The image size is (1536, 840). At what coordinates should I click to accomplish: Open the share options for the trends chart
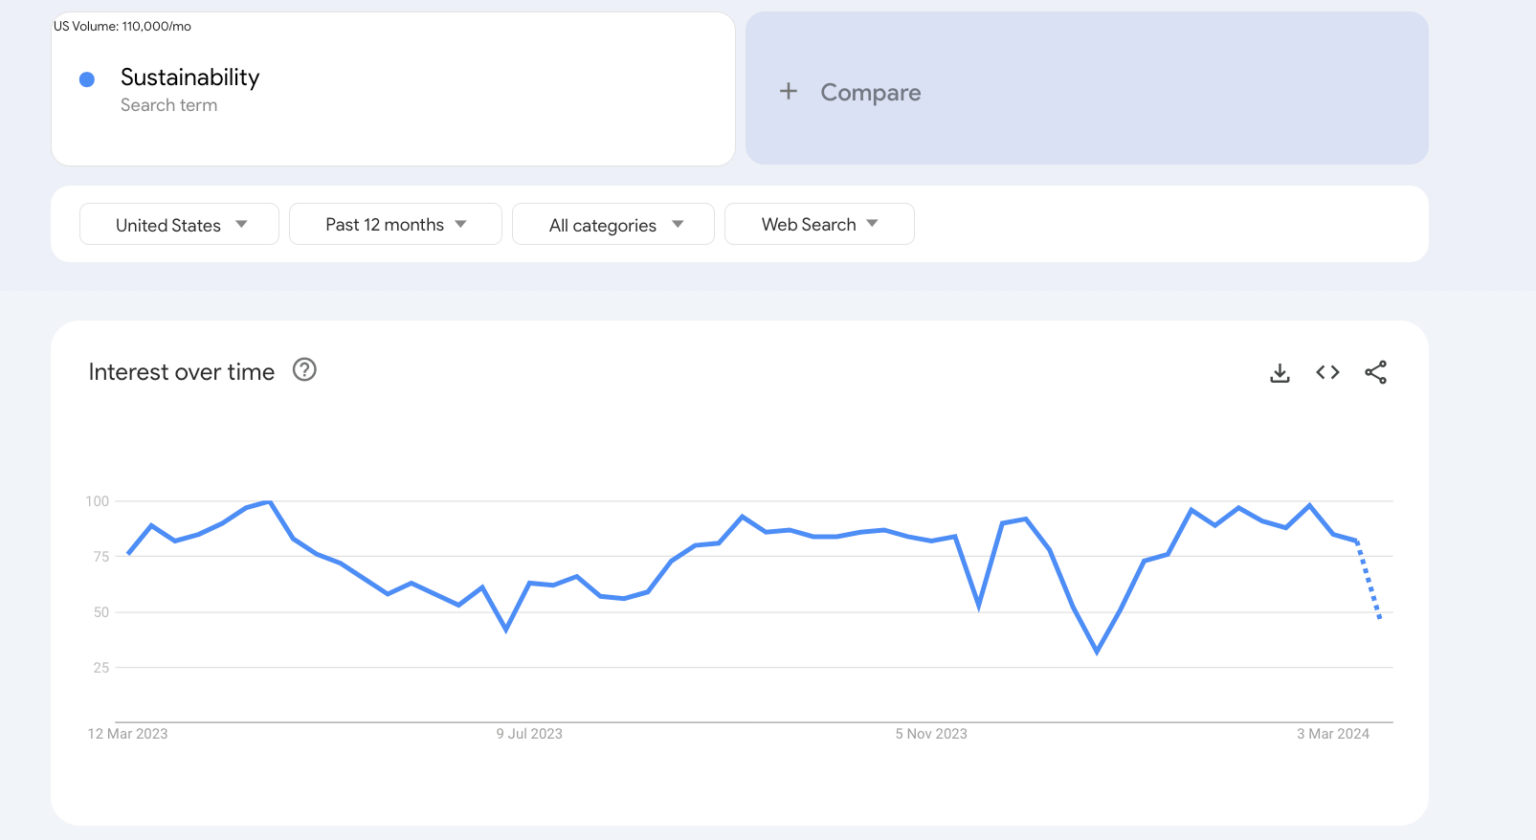click(1375, 371)
